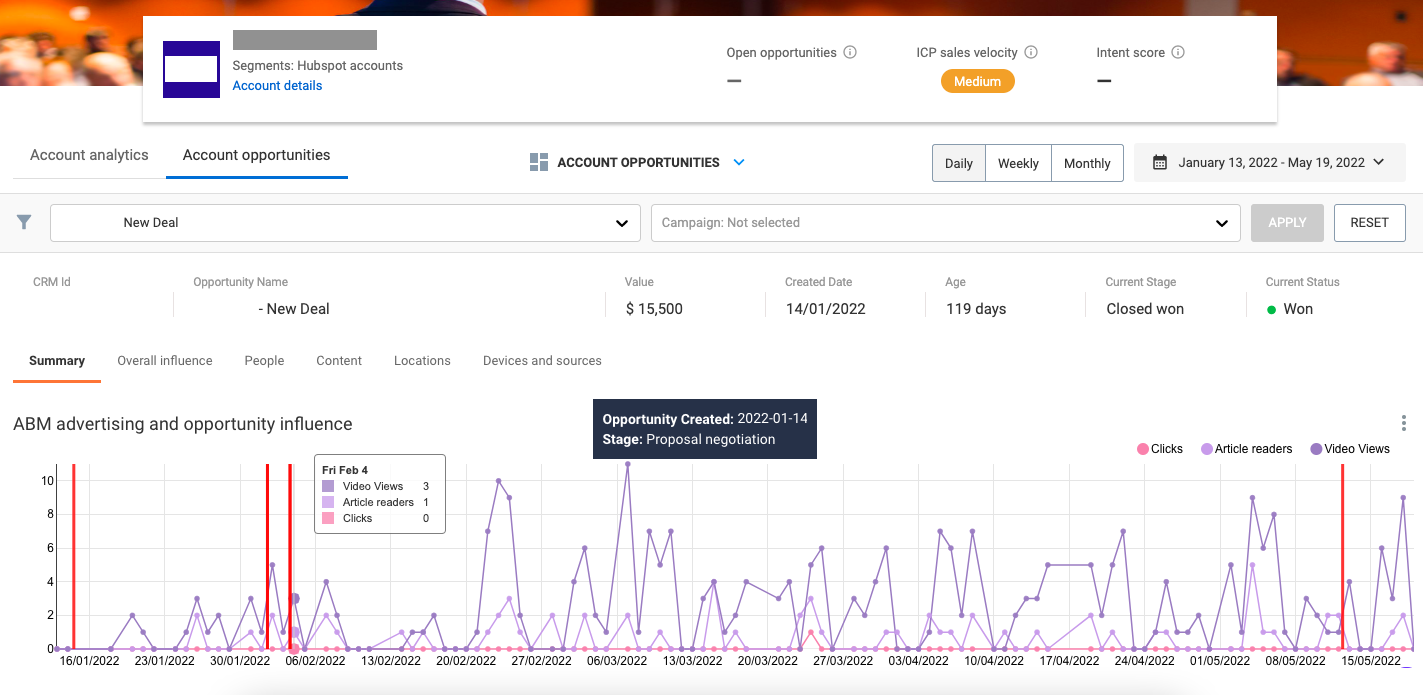Open the chart options kebab menu
The height and width of the screenshot is (695, 1423).
click(1404, 423)
